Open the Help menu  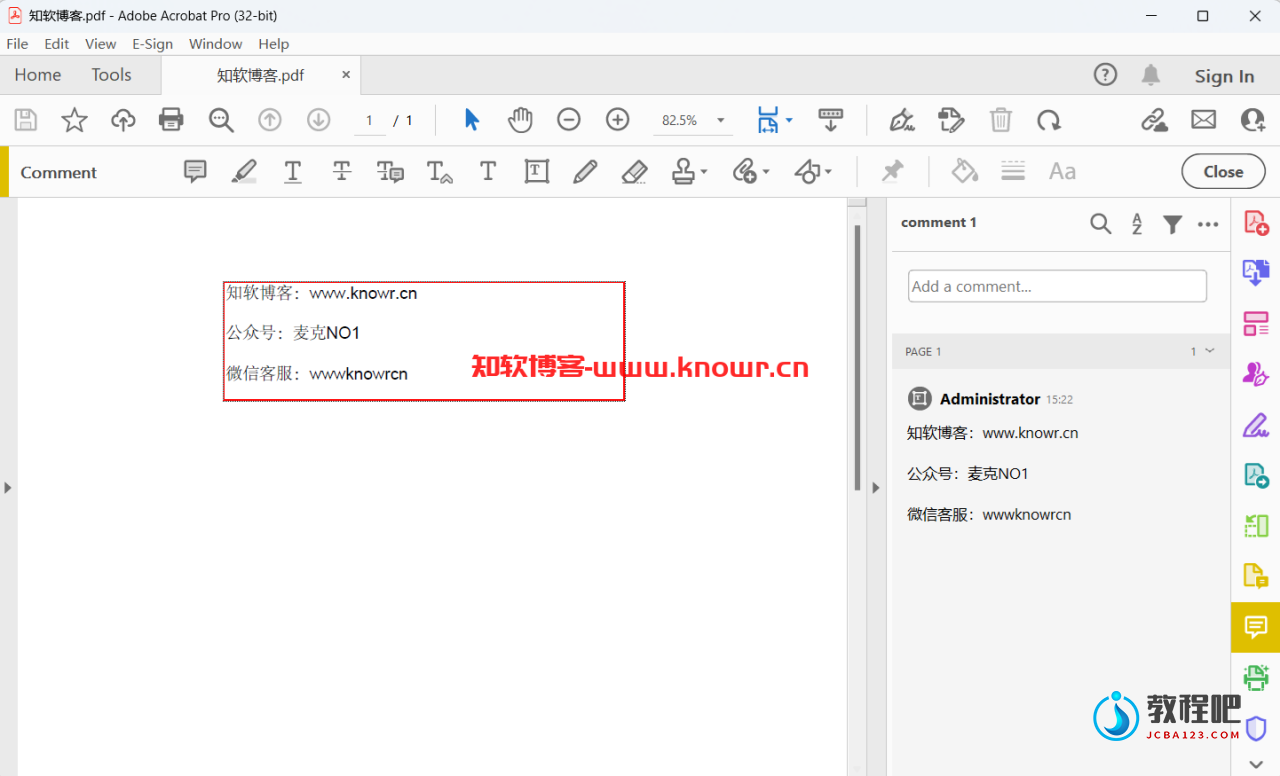(x=274, y=44)
